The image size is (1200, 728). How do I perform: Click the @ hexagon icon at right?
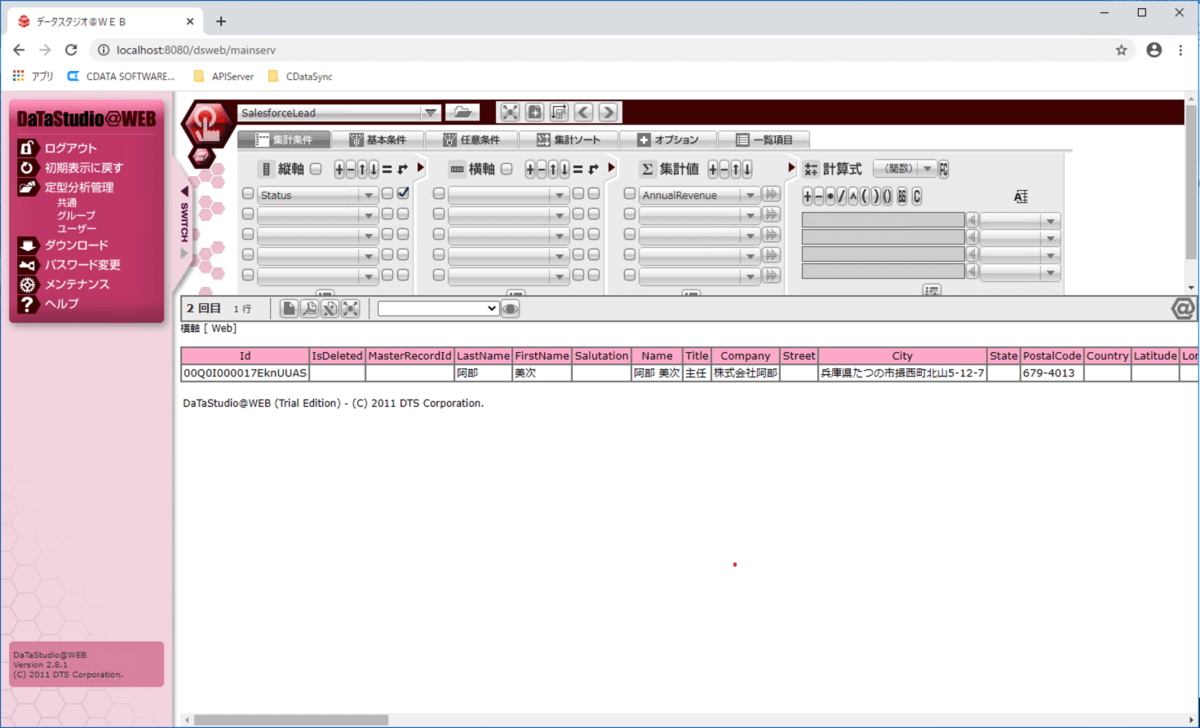1184,309
